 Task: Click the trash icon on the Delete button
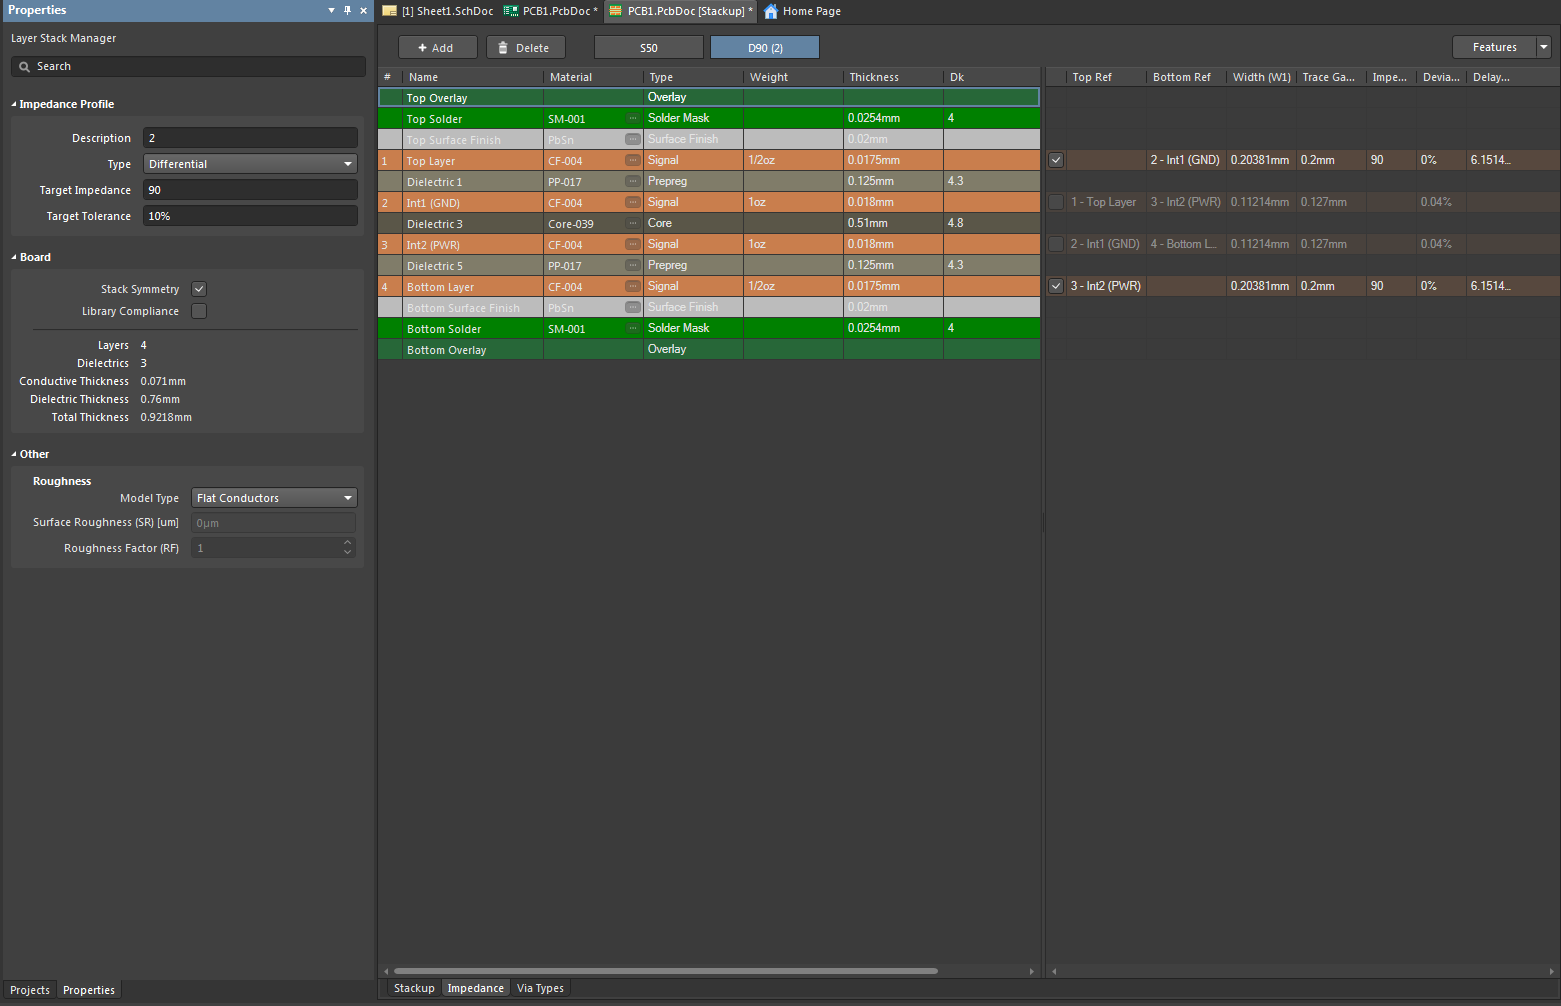pos(502,46)
